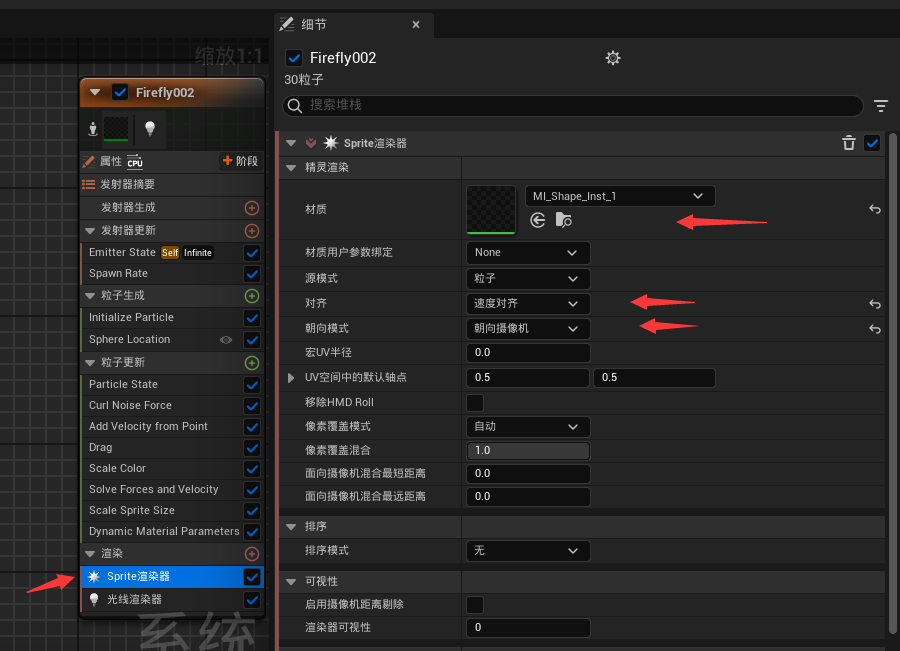Browse to MI_Shape_Inst_1 with the magnifier icon
This screenshot has width=900, height=651.
(563, 220)
